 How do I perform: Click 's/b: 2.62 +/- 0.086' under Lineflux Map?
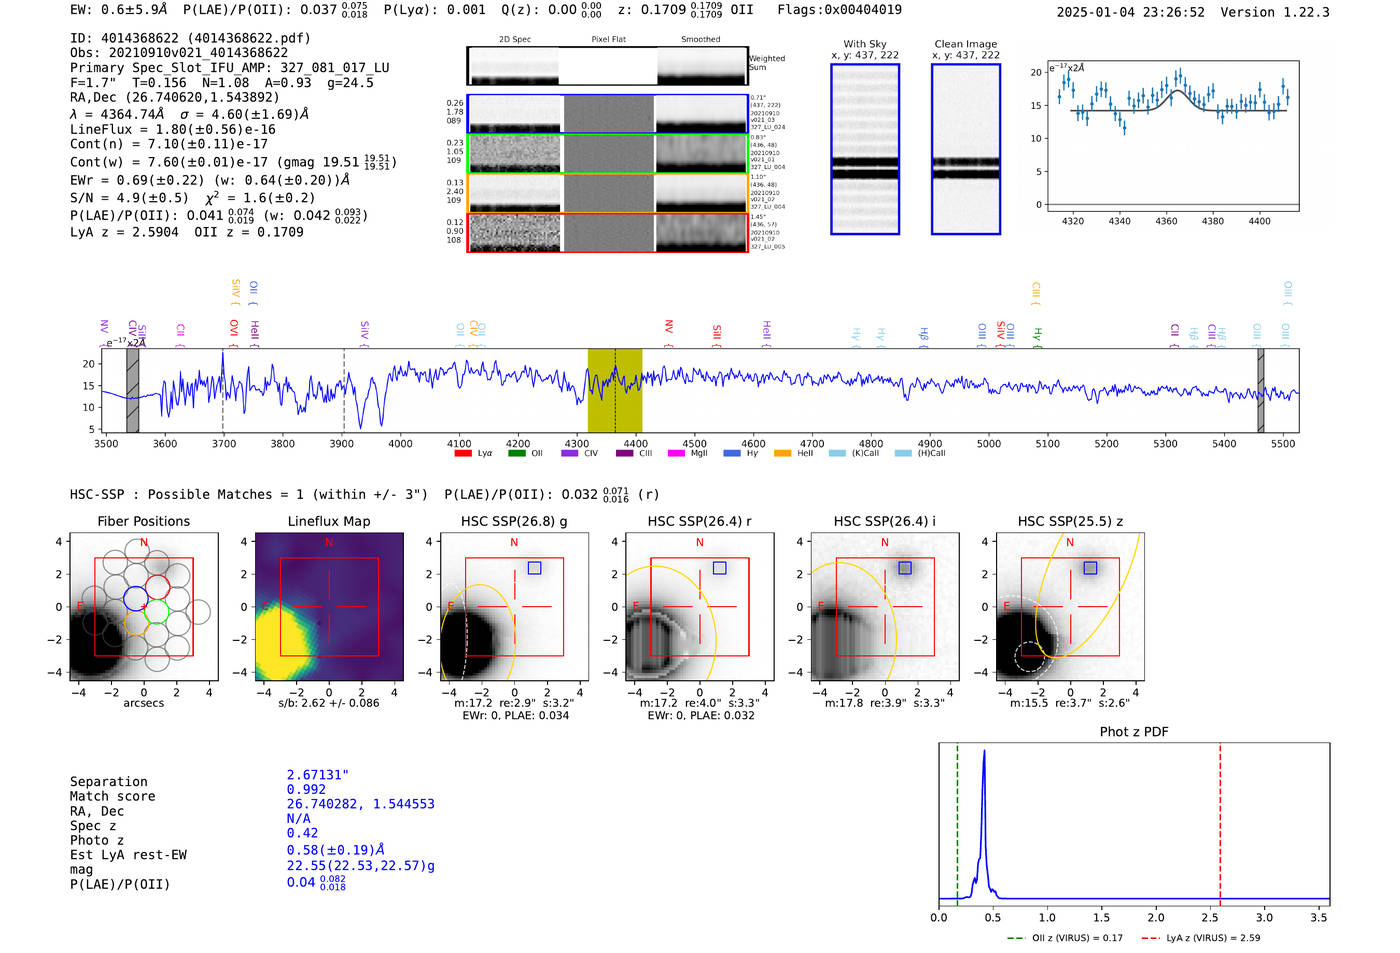(329, 703)
